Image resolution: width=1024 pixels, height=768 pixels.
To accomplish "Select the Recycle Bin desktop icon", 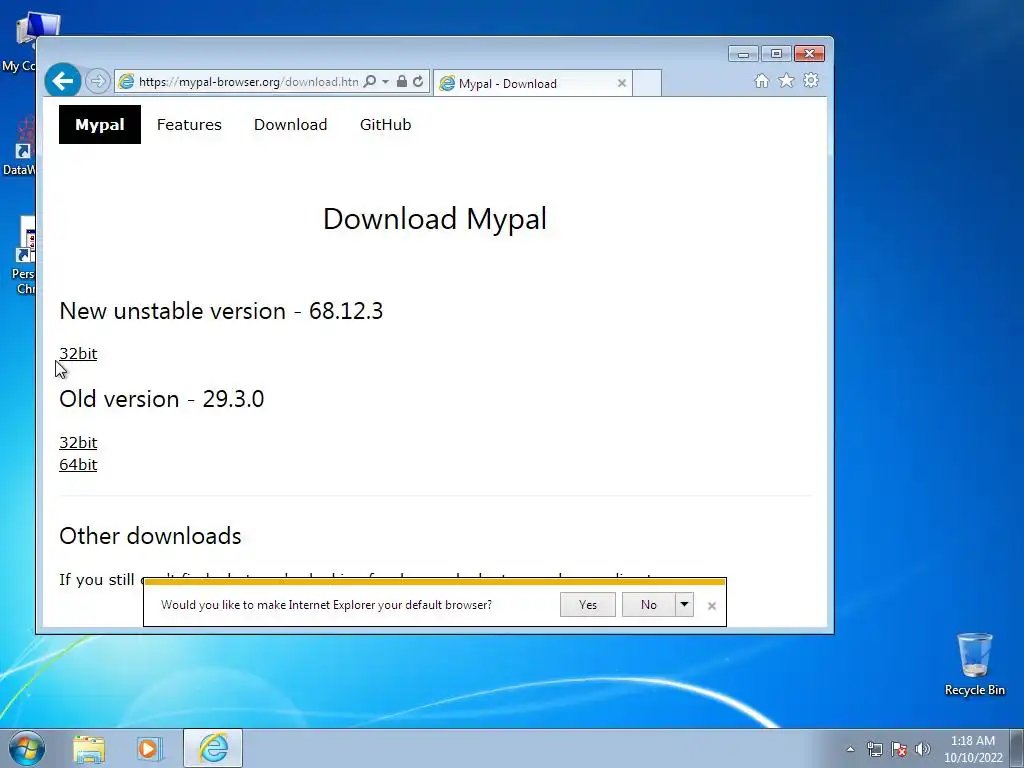I will point(974,665).
